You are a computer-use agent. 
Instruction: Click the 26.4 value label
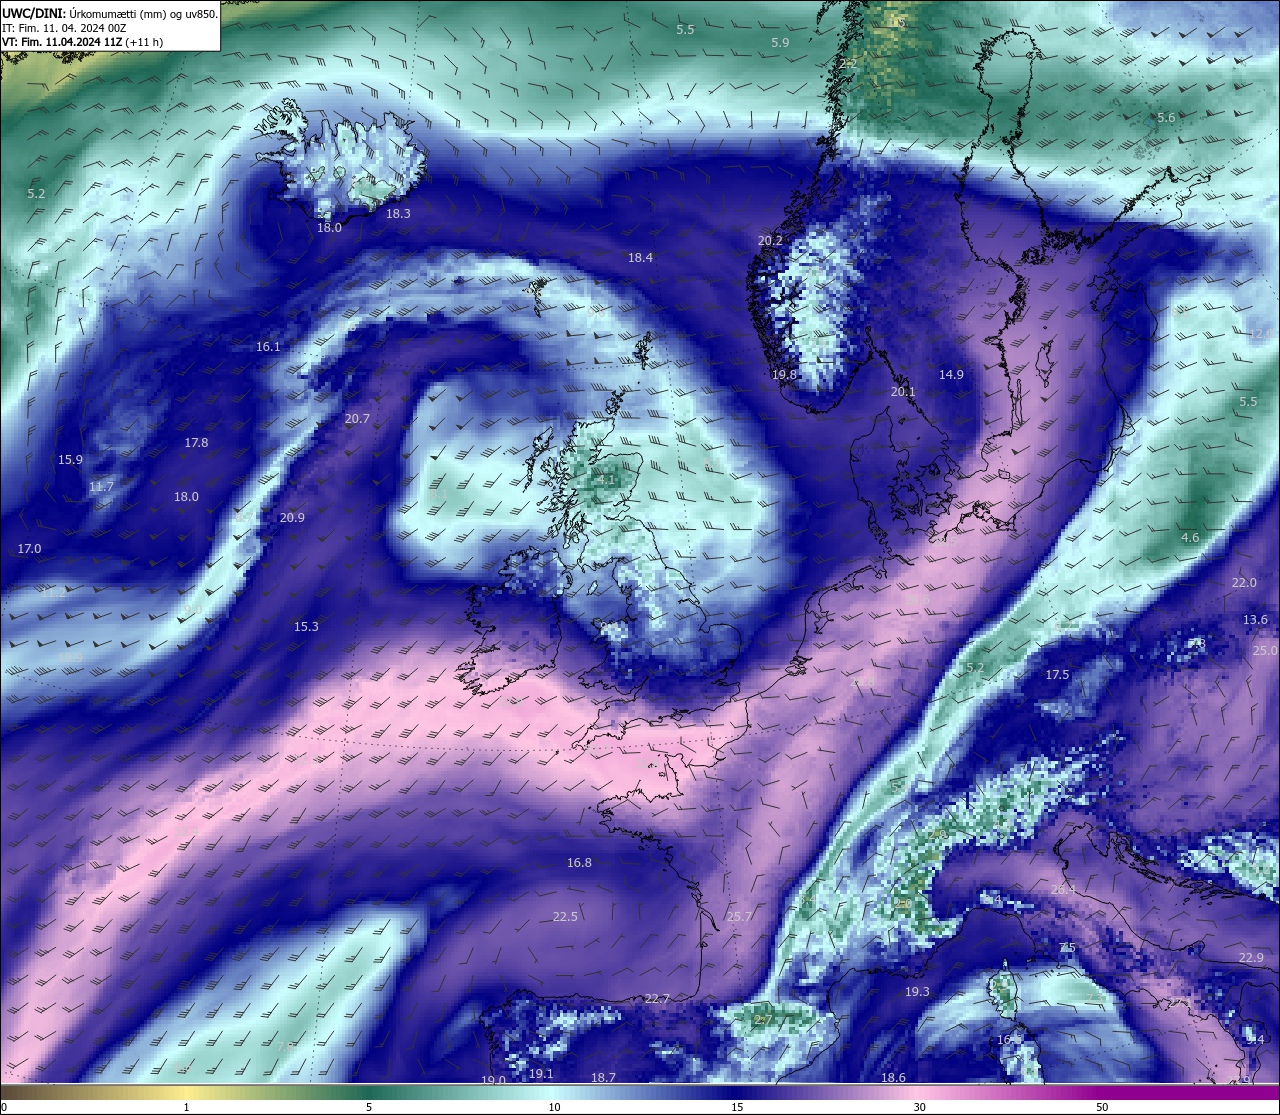1063,890
